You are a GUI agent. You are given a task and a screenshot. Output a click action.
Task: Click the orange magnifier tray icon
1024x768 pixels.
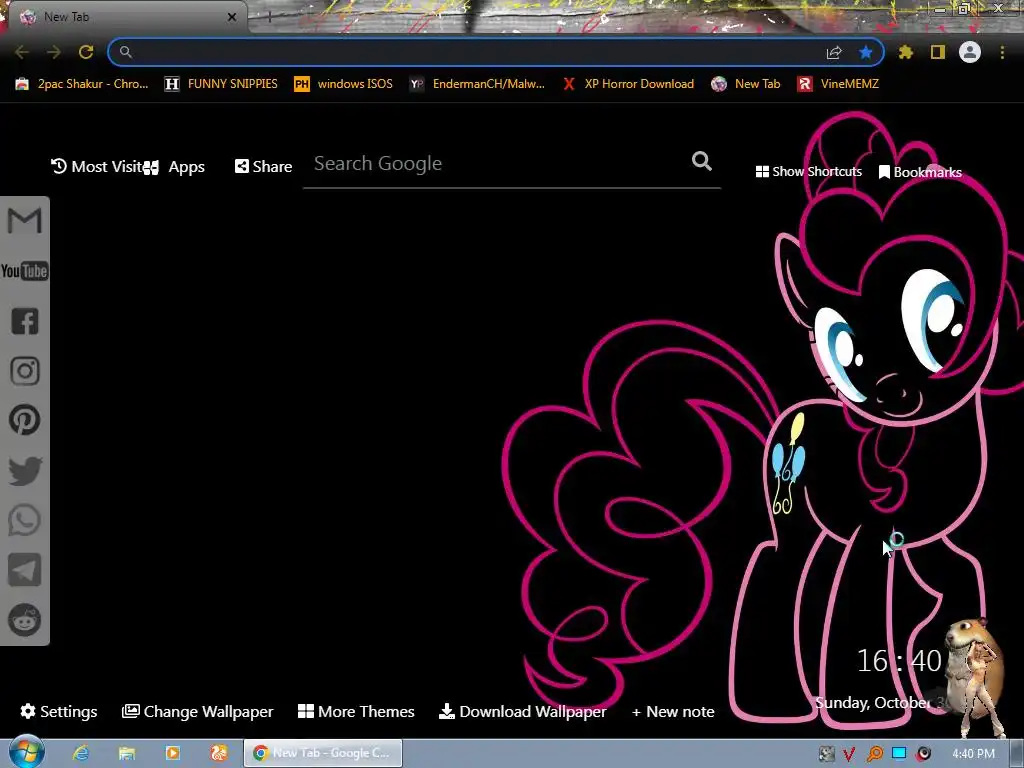[874, 754]
